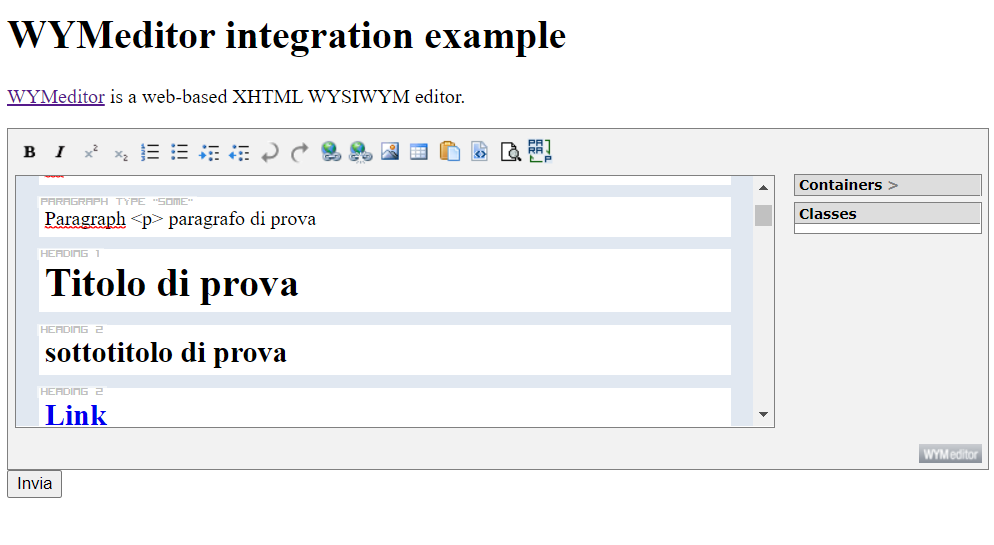This screenshot has height=545, width=994.
Task: Click the misspelled word 'Paragraph'
Action: pyautogui.click(x=86, y=219)
